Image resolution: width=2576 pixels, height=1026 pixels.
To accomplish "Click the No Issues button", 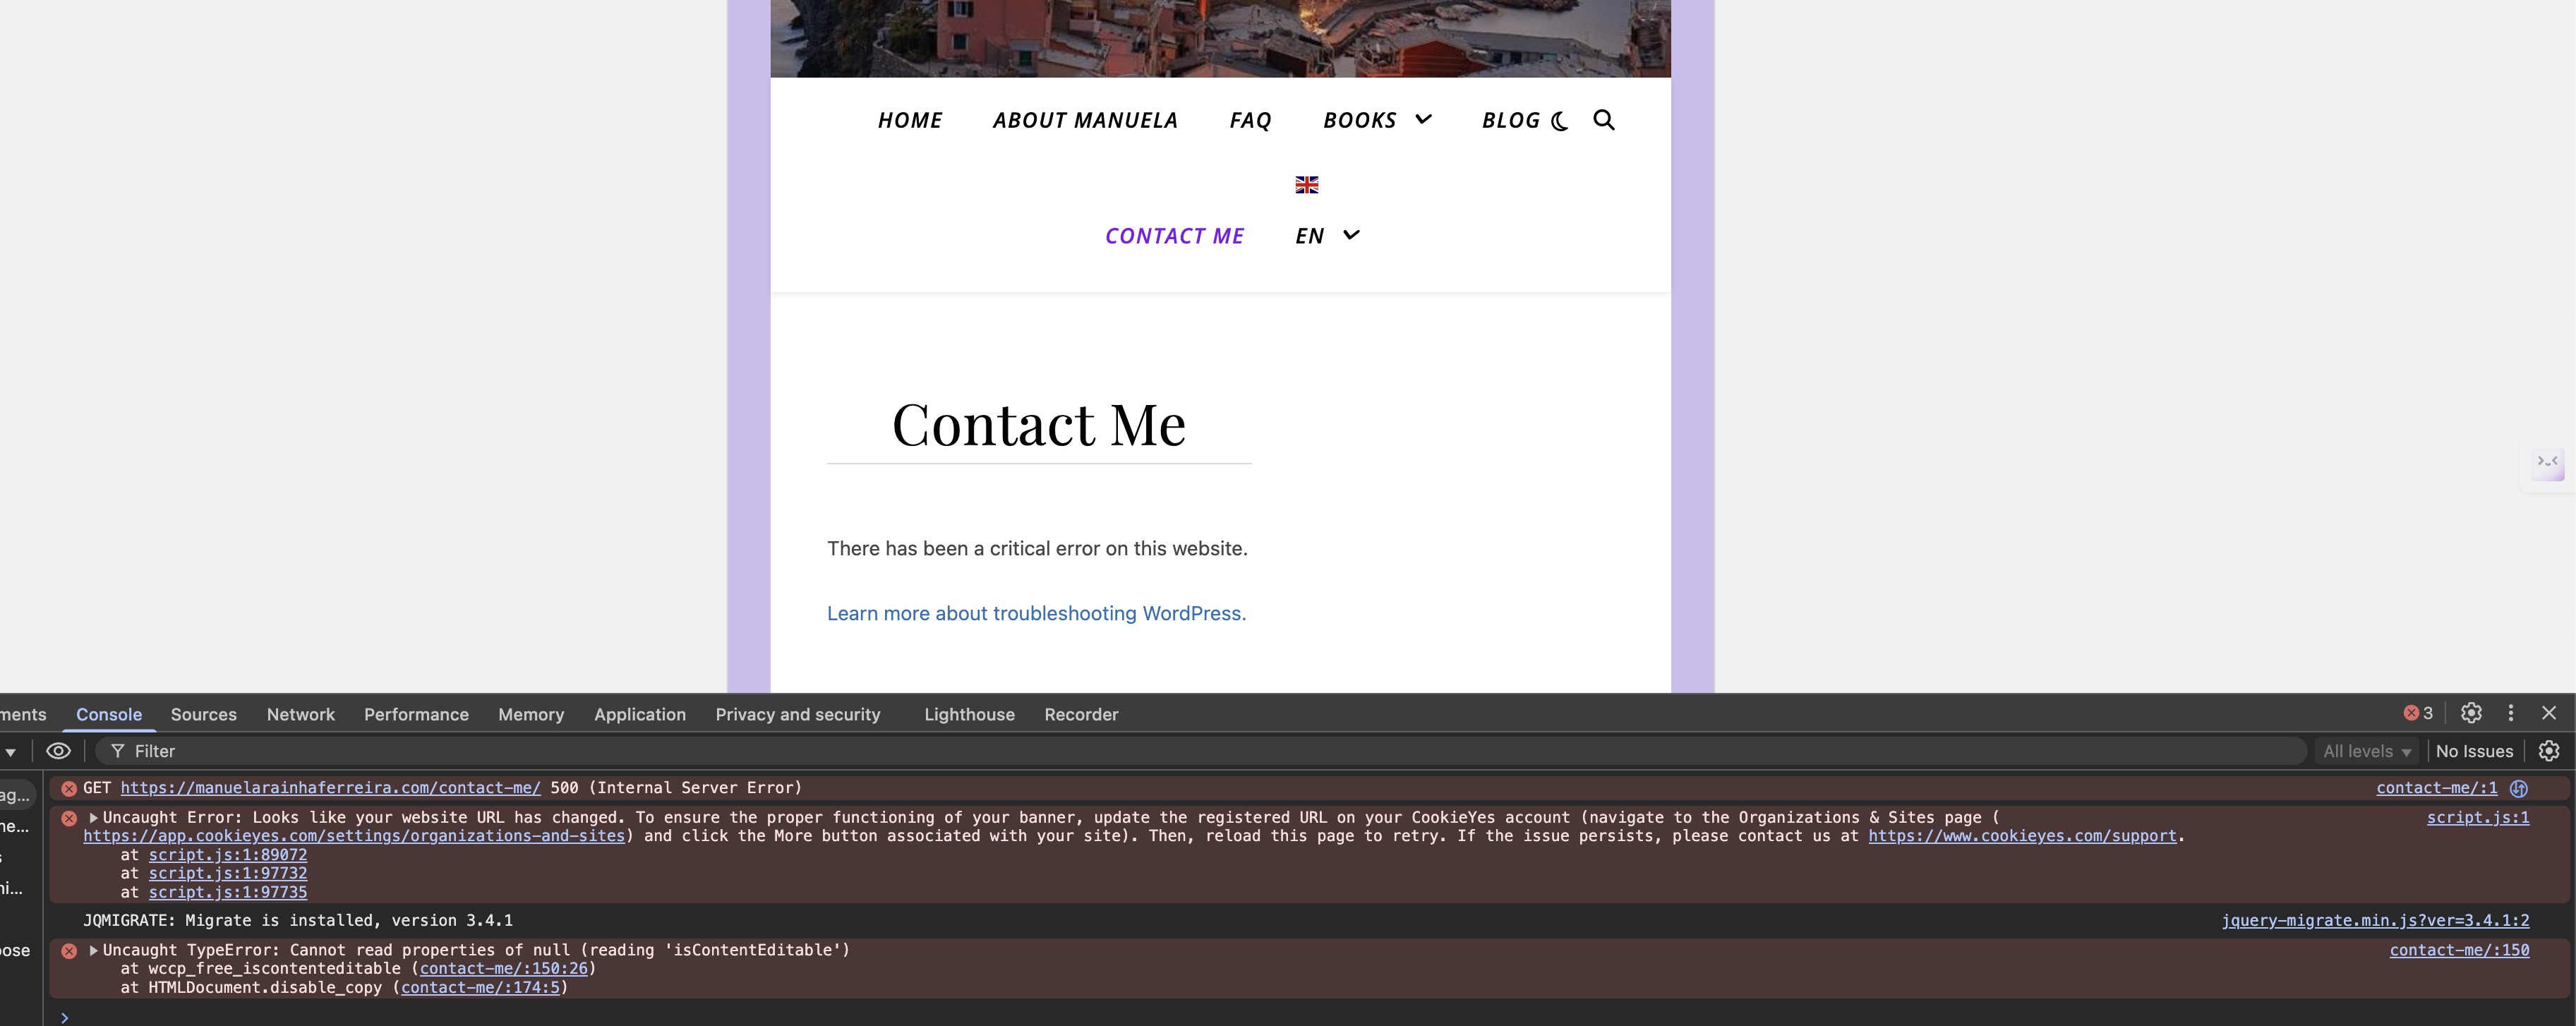I will tap(2474, 751).
